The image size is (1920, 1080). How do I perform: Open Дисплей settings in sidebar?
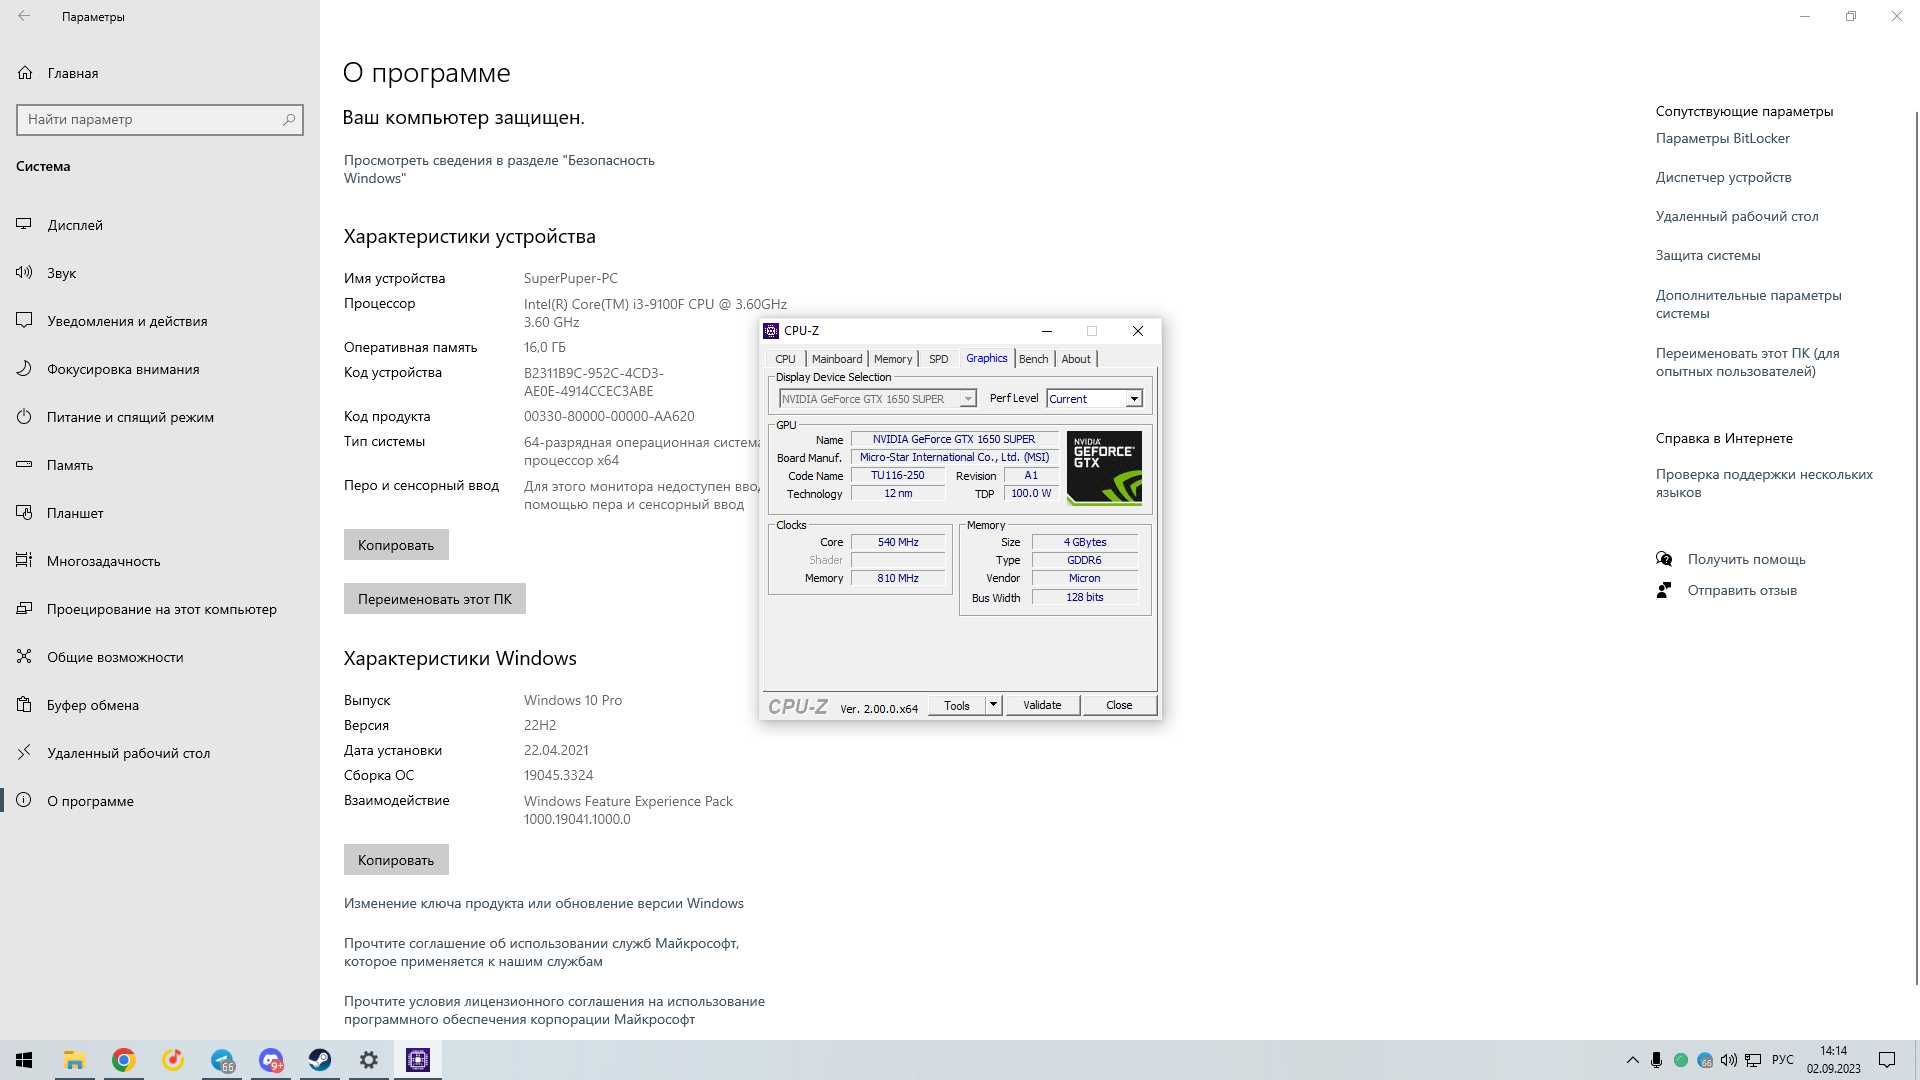75,225
